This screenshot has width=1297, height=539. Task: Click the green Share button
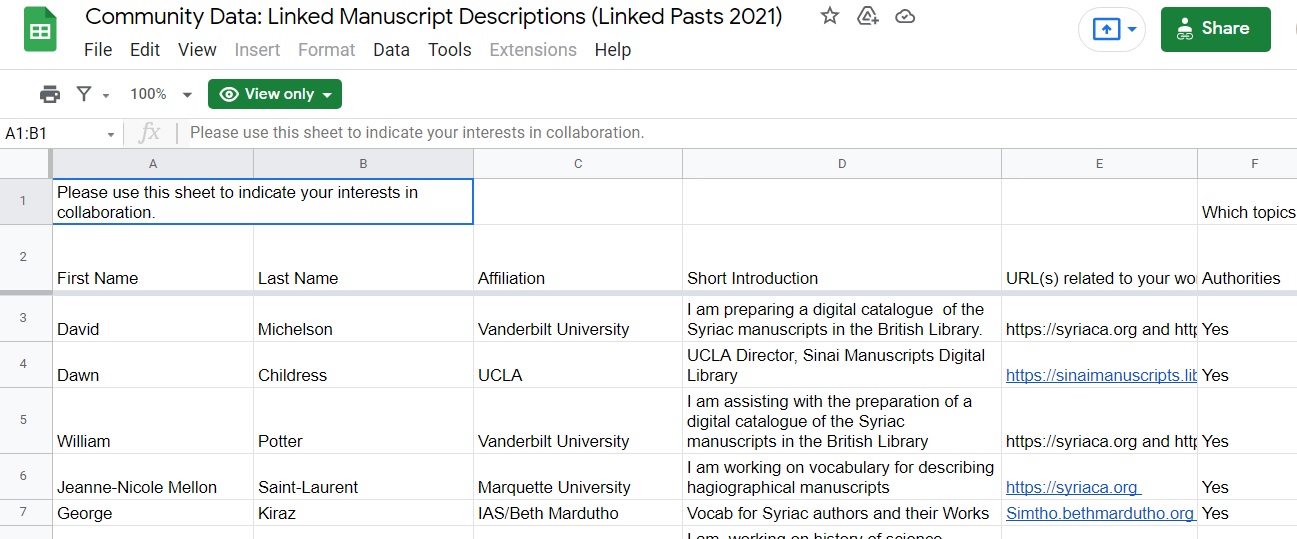tap(1215, 29)
